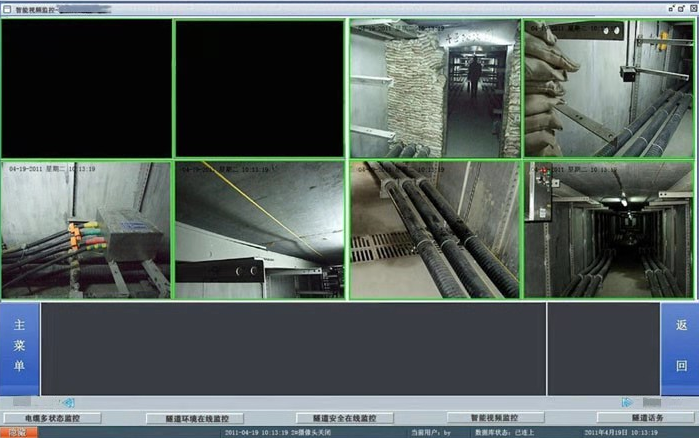Select feed with colored cable junction box
The height and width of the screenshot is (438, 699).
tap(87, 230)
